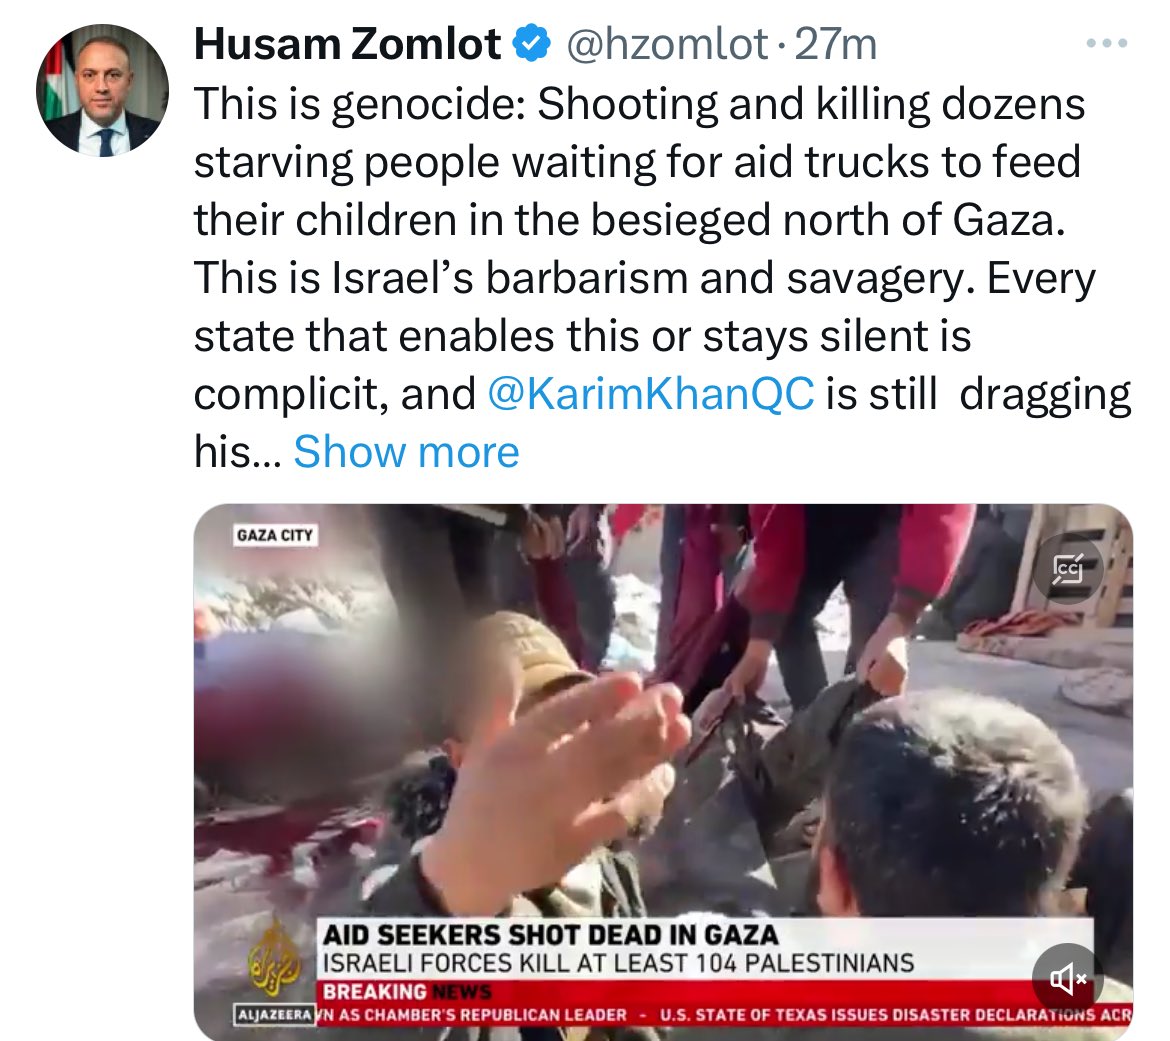The width and height of the screenshot is (1170, 1041).
Task: Open Husam Zomlot's profile picture
Action: click(102, 90)
